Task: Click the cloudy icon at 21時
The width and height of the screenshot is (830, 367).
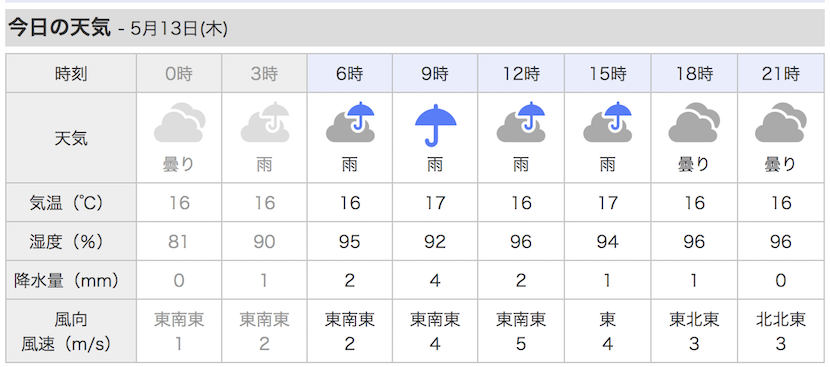Action: (781, 123)
